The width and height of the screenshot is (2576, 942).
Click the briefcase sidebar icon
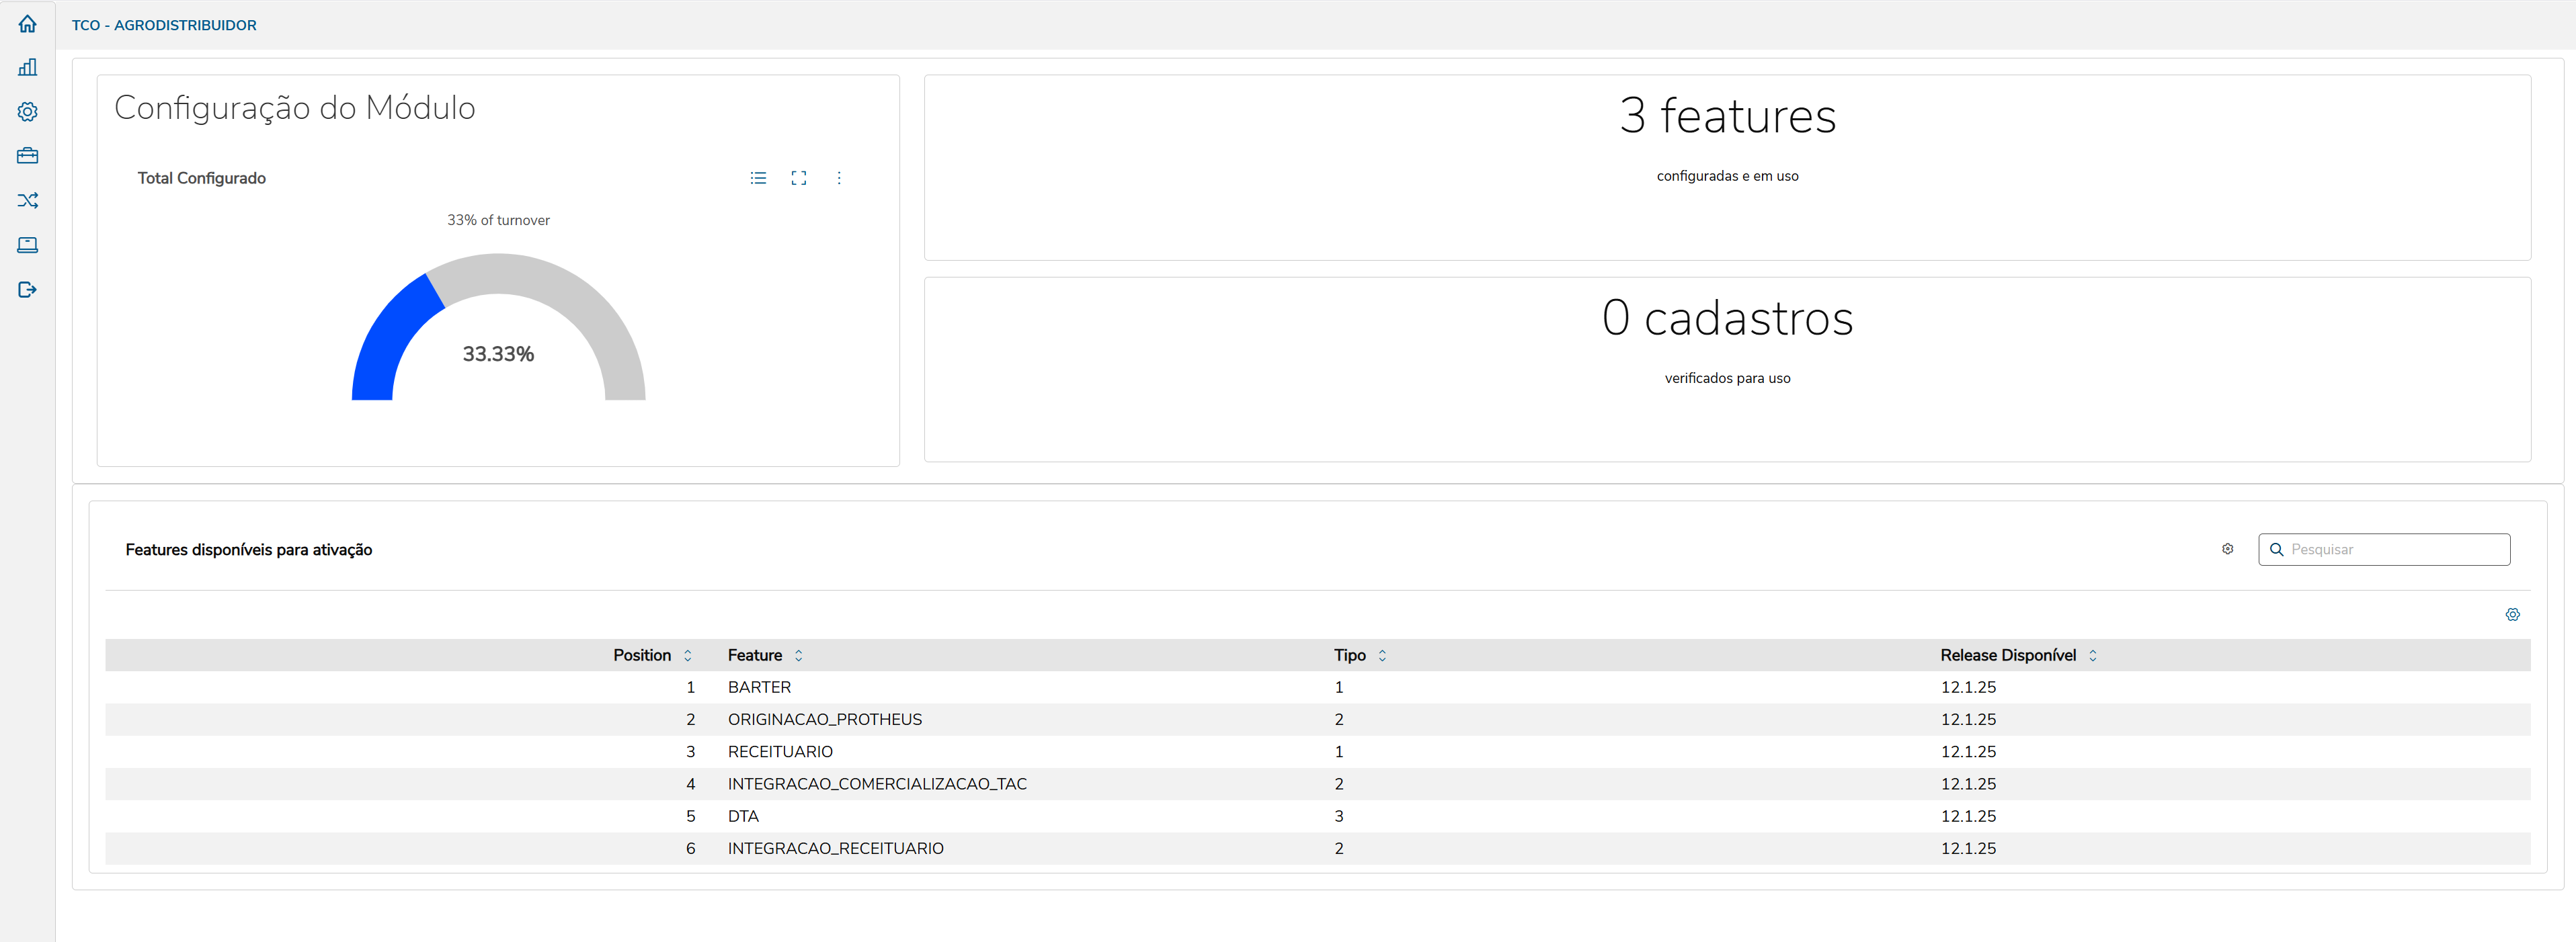tap(27, 156)
